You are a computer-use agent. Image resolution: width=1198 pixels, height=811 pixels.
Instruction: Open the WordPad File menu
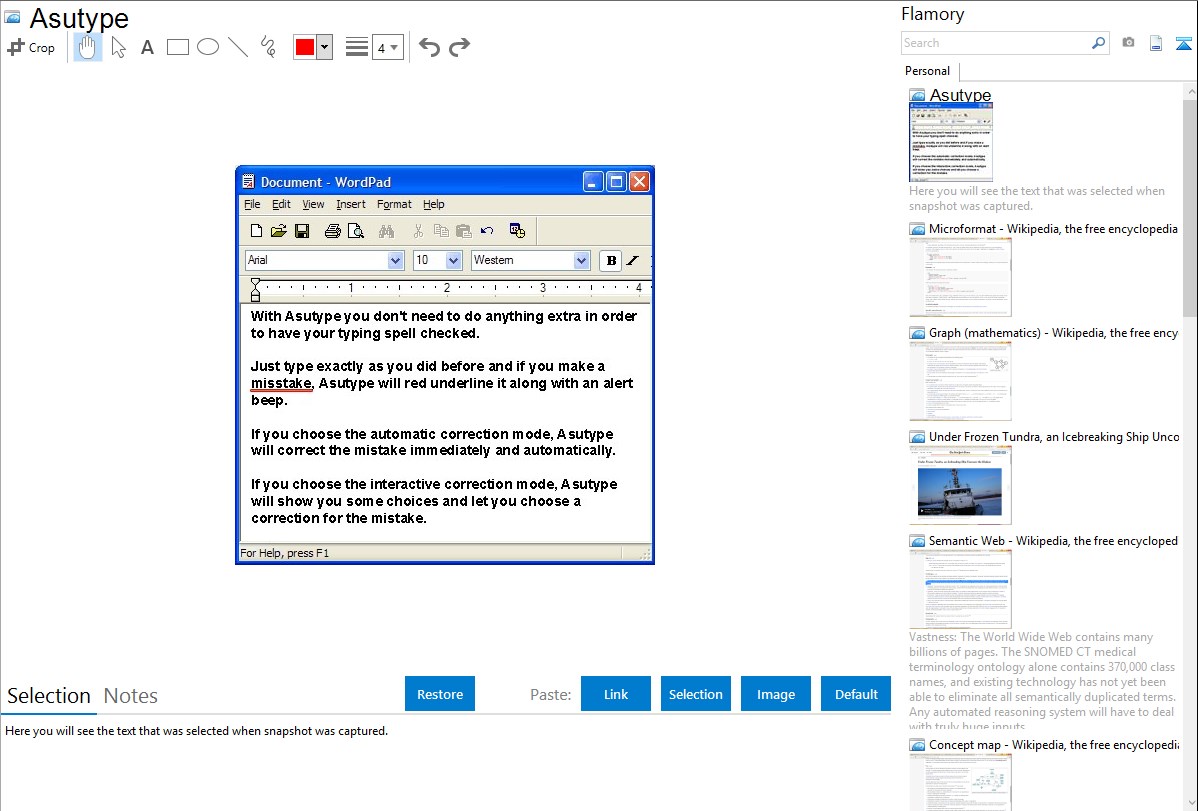pyautogui.click(x=252, y=204)
